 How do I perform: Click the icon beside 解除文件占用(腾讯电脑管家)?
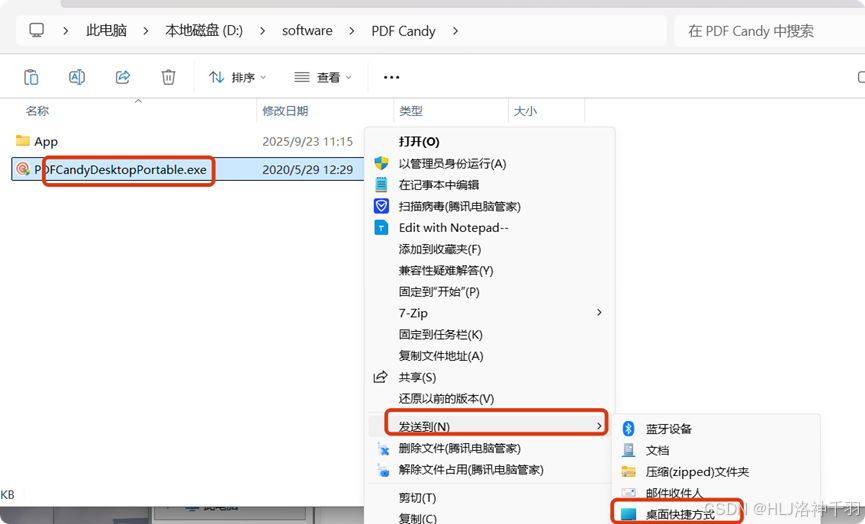(382, 470)
